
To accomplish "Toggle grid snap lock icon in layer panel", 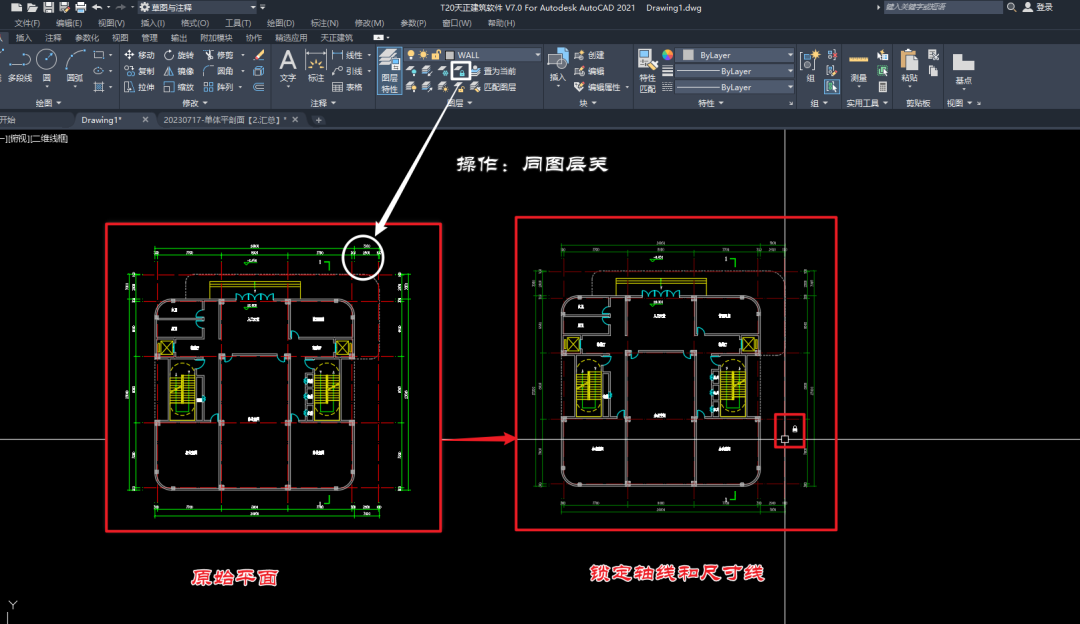I will point(437,54).
